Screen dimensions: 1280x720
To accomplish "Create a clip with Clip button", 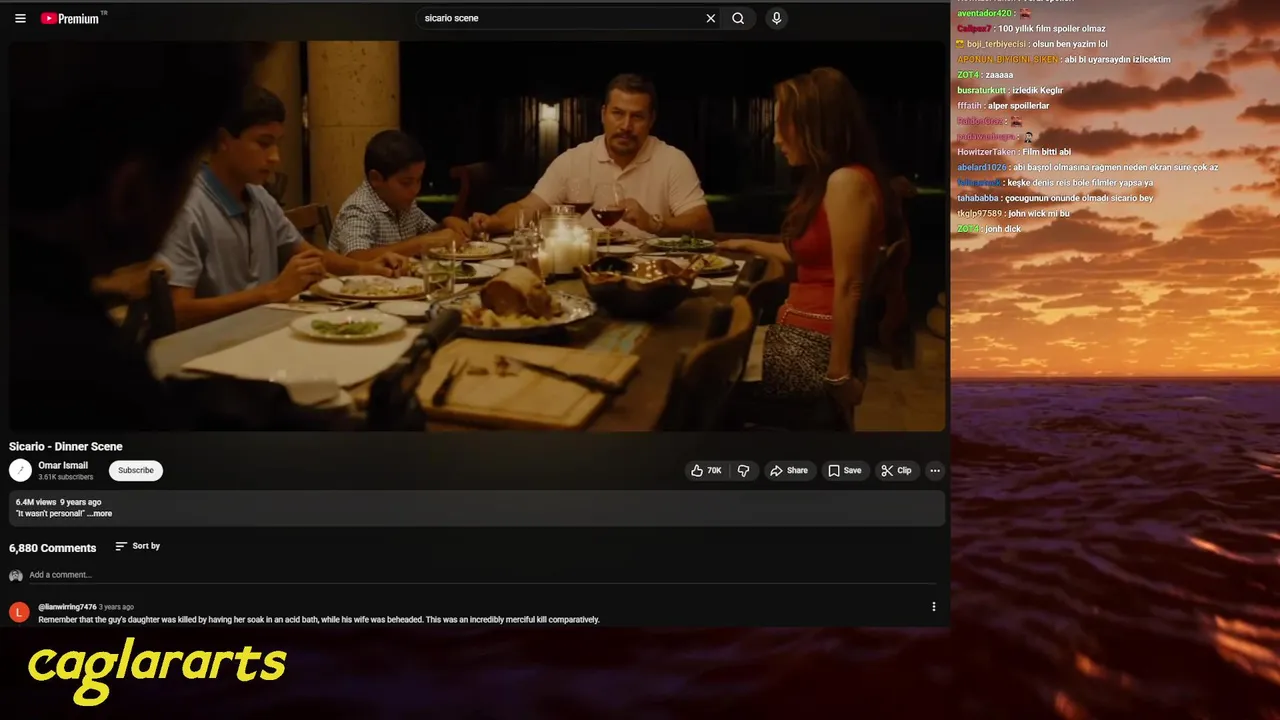I will 896,470.
